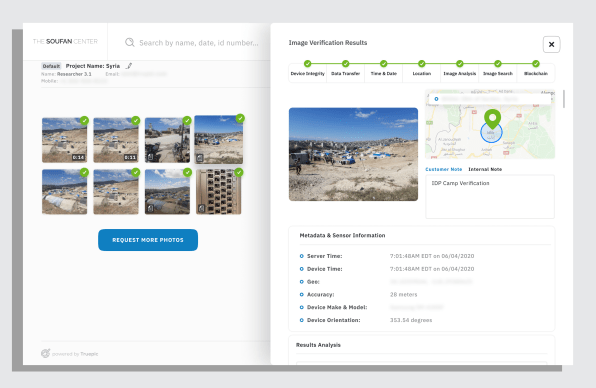Select the Image Search step
The width and height of the screenshot is (596, 388).
[498, 73]
